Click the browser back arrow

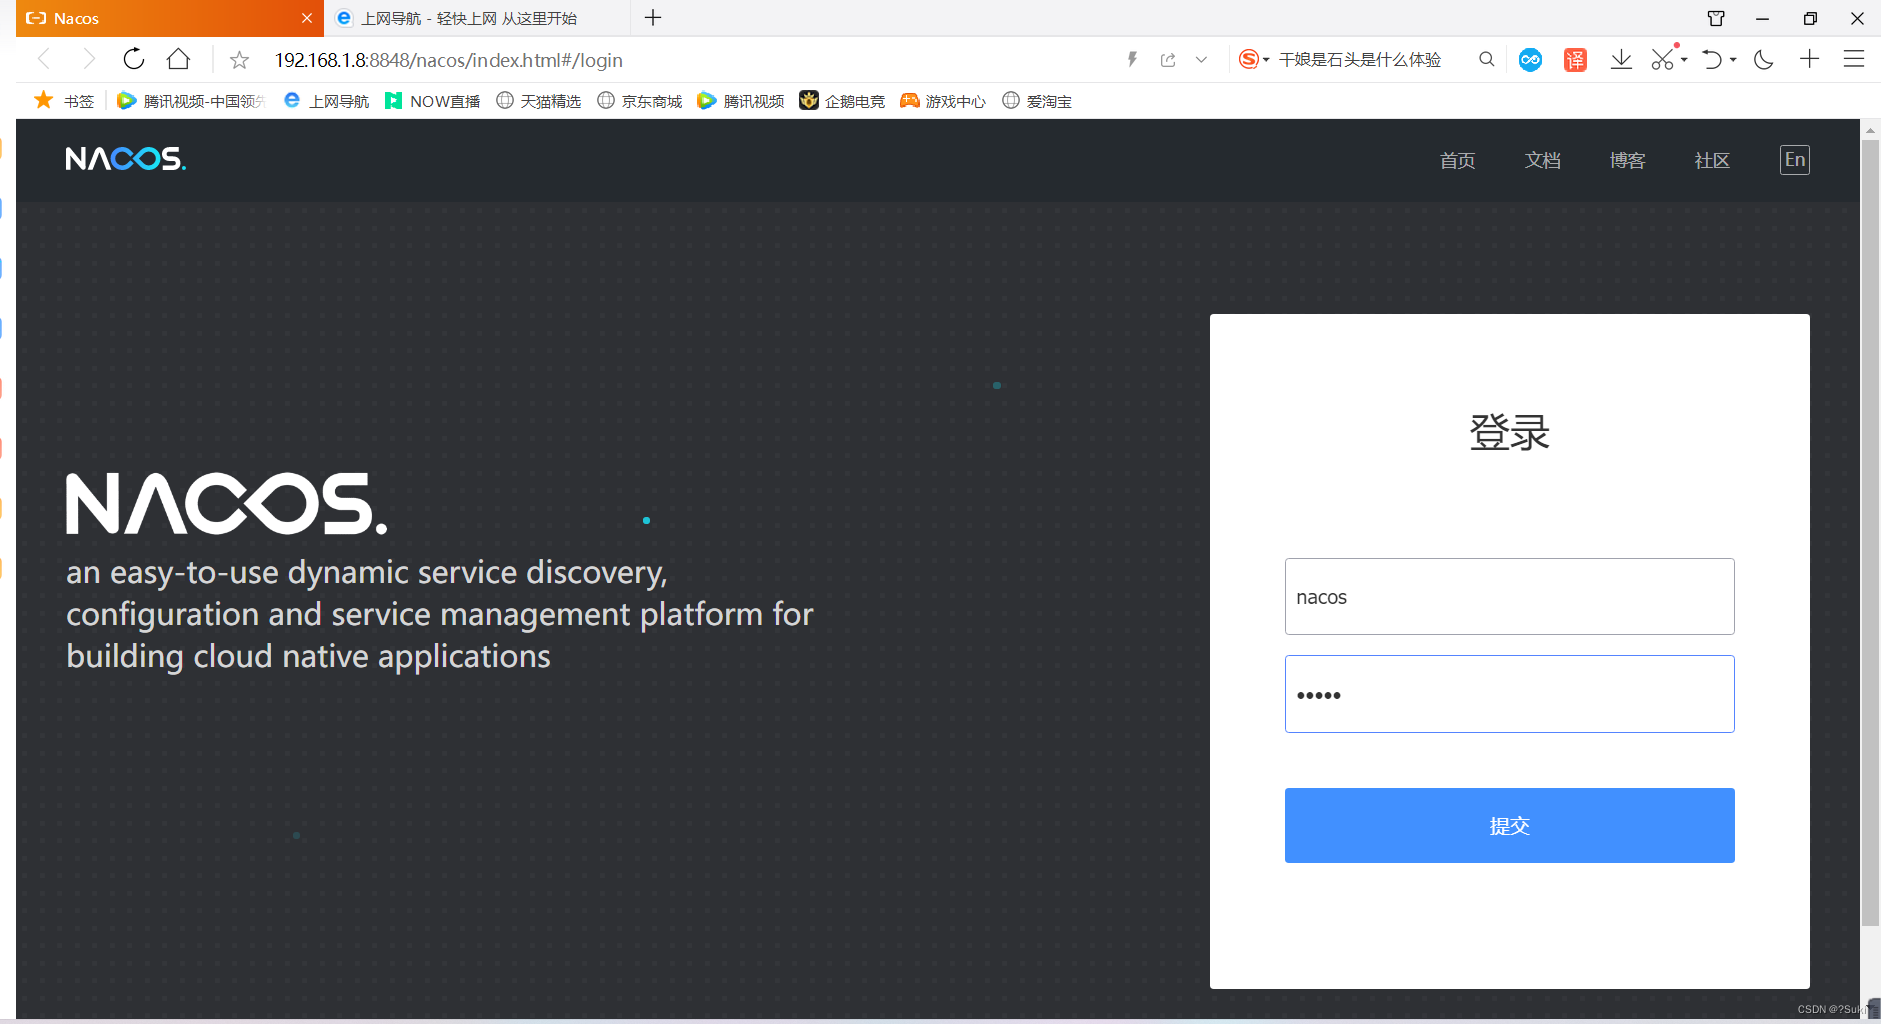pos(44,60)
